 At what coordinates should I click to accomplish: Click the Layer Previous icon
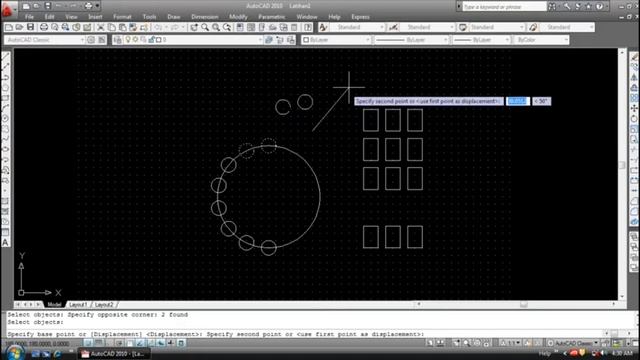[x=280, y=40]
